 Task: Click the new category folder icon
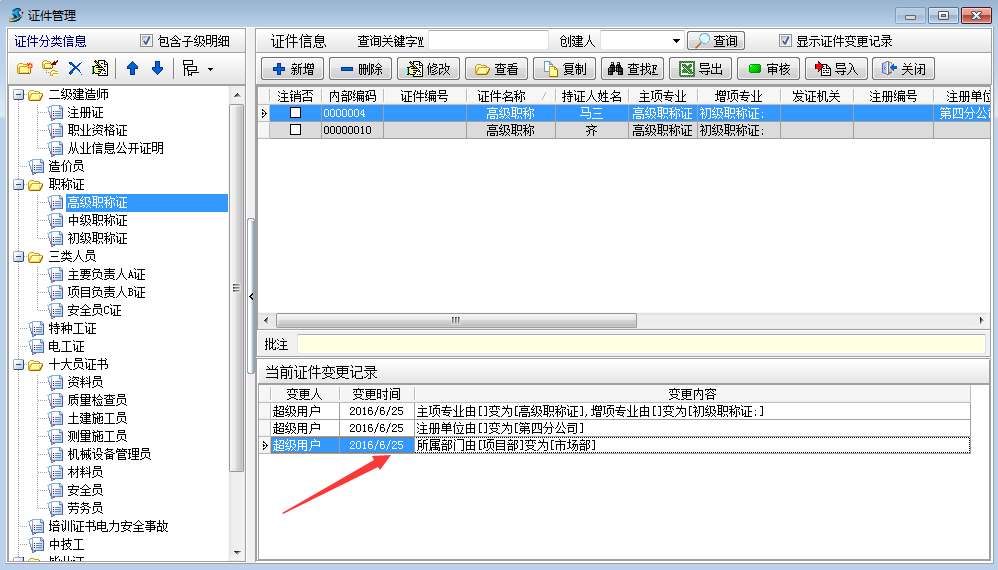click(25, 69)
